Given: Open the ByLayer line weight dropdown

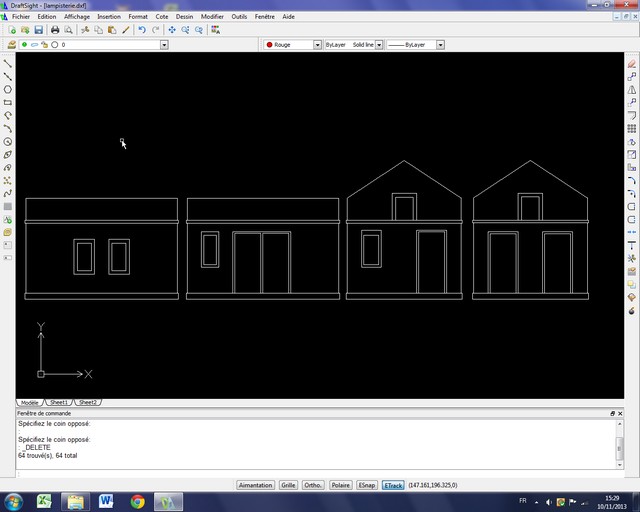Looking at the screenshot, I should click(x=440, y=45).
